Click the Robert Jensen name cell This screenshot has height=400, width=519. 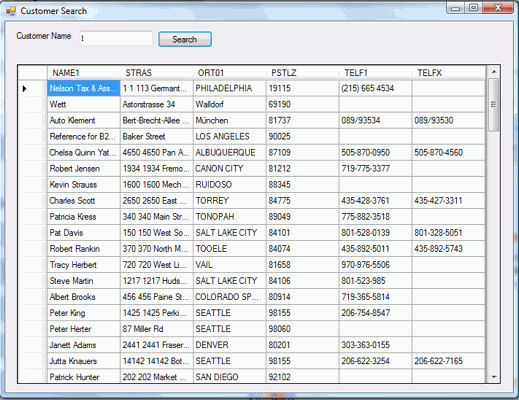tap(84, 169)
